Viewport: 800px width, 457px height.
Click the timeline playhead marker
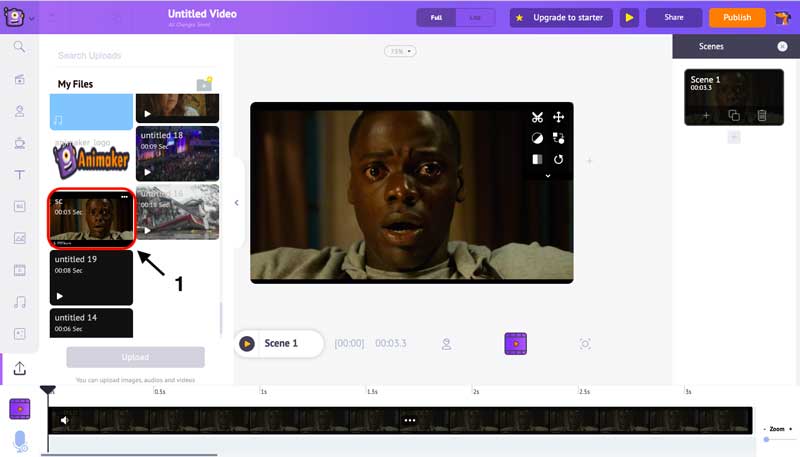click(x=48, y=390)
